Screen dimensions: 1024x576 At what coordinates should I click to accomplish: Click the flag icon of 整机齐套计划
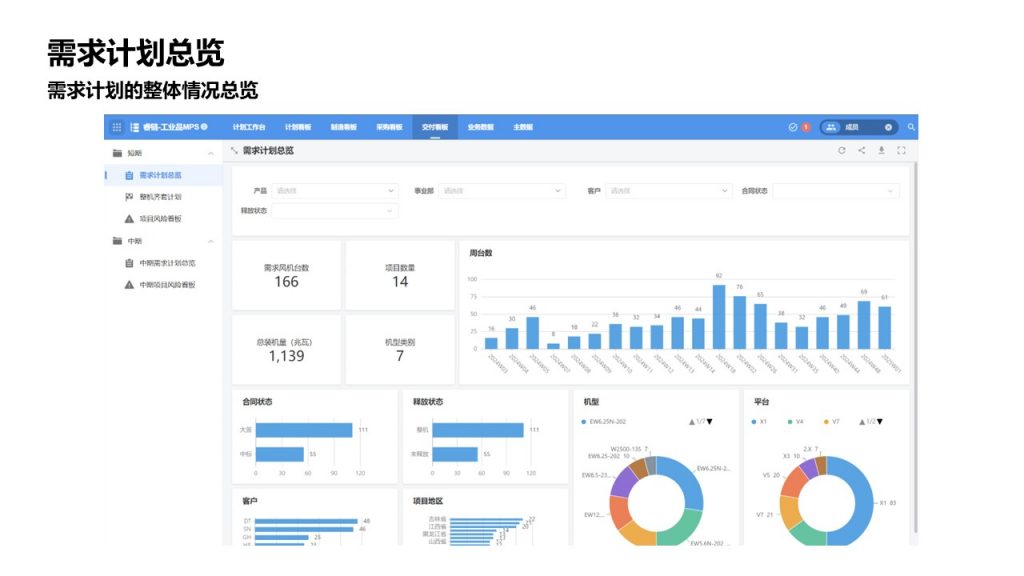coord(129,197)
